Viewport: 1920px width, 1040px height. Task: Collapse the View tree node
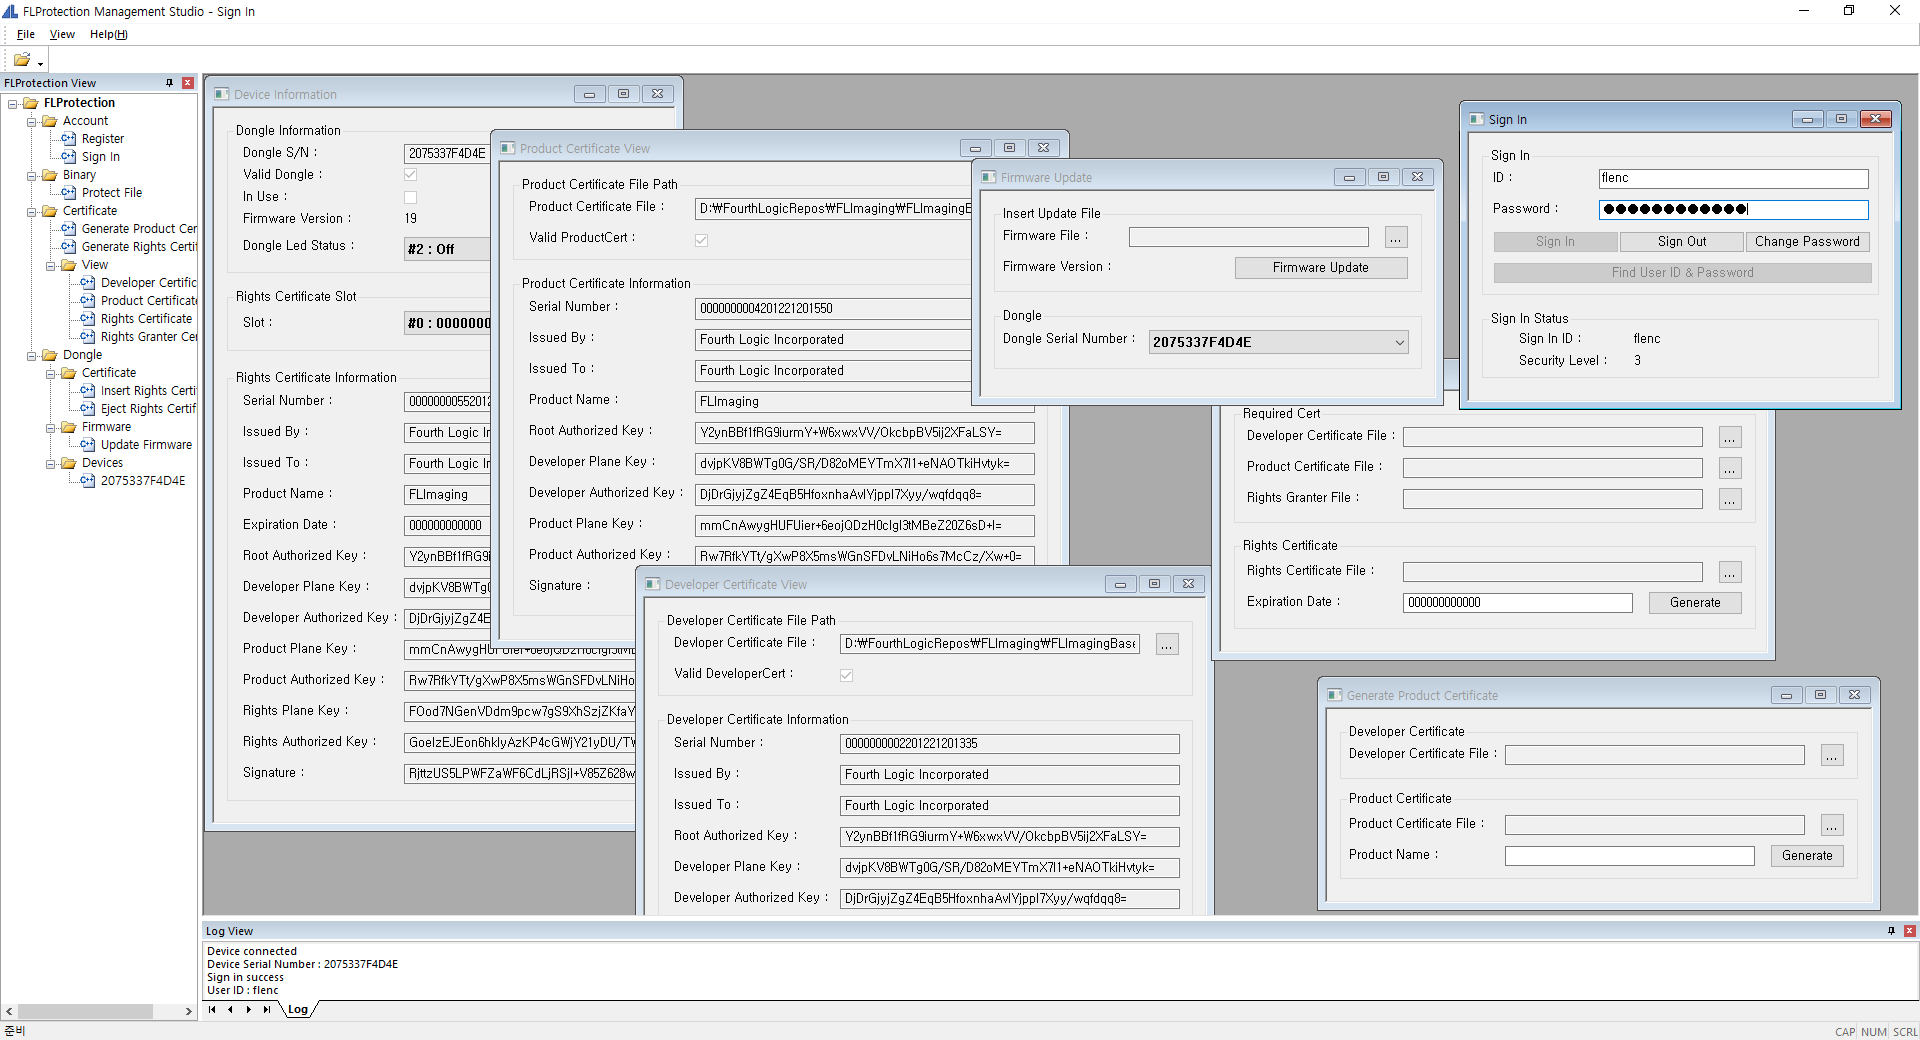(50, 265)
